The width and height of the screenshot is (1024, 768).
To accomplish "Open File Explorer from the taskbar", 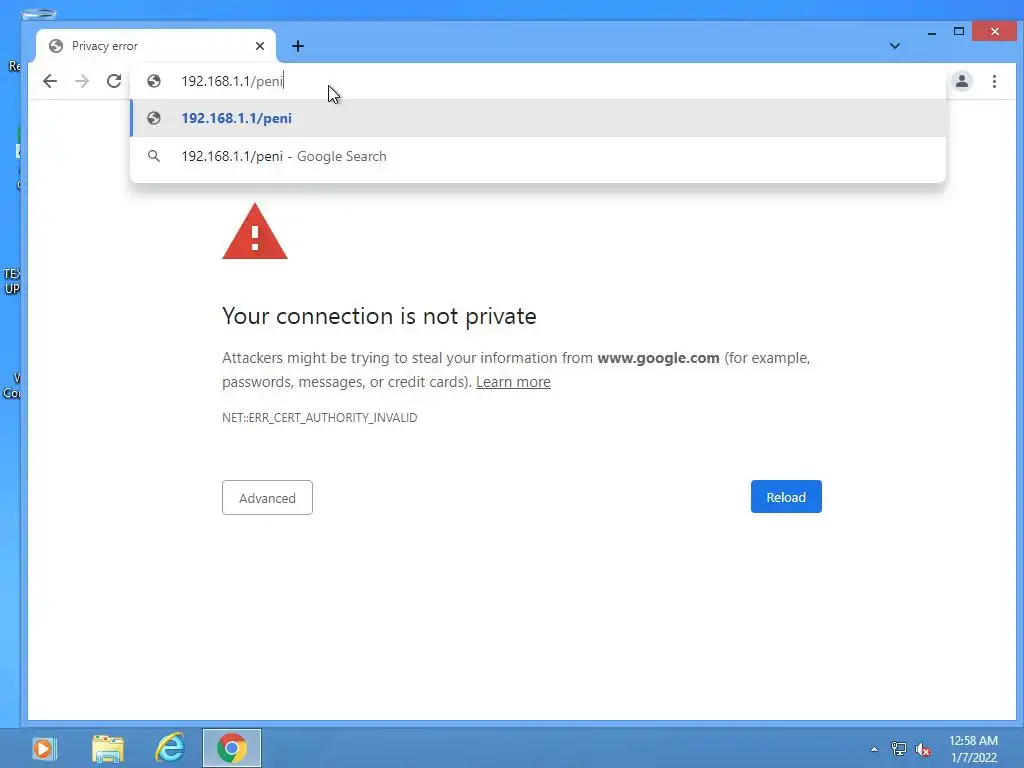I will click(x=108, y=748).
